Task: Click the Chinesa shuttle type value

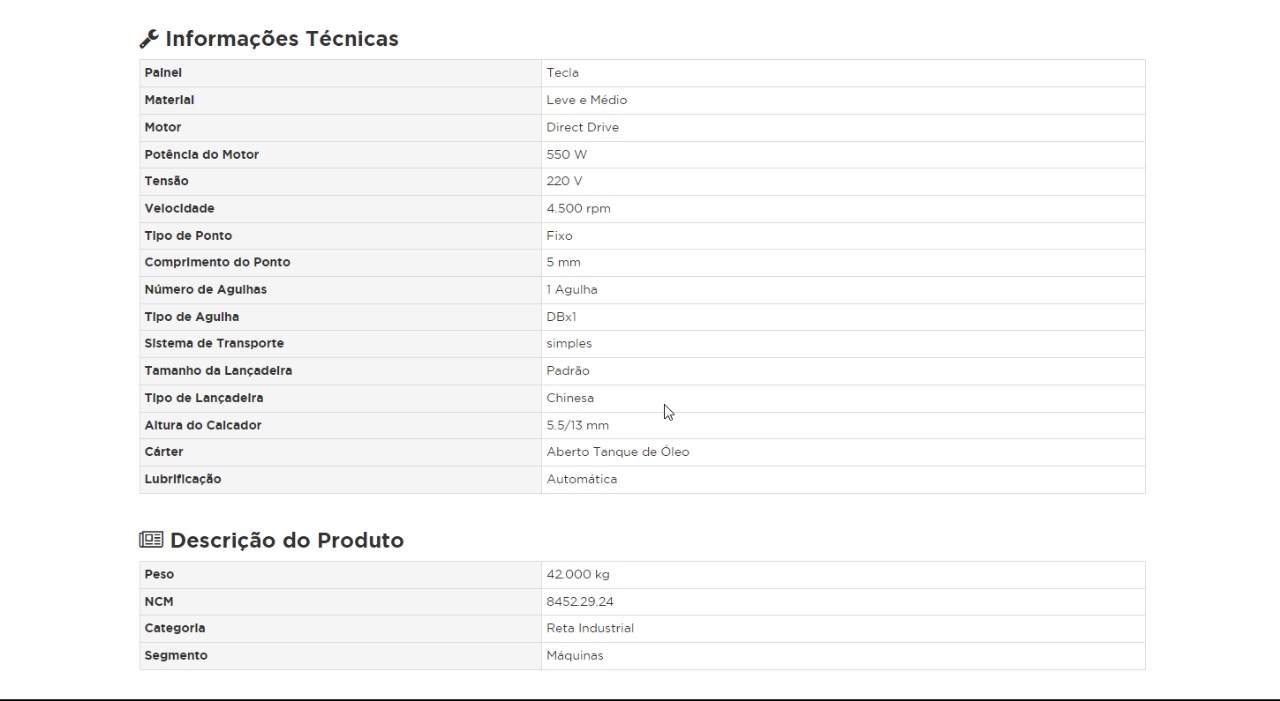Action: point(570,398)
